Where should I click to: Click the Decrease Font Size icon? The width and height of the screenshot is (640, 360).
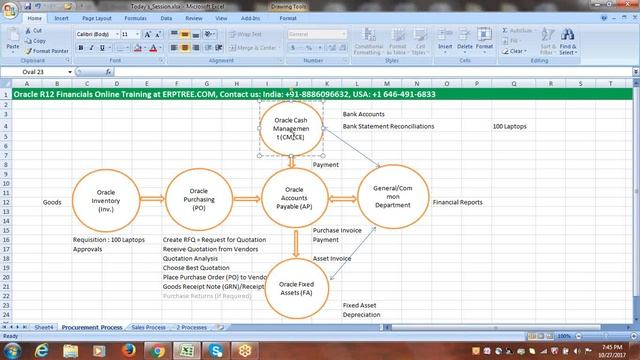pyautogui.click(x=157, y=34)
